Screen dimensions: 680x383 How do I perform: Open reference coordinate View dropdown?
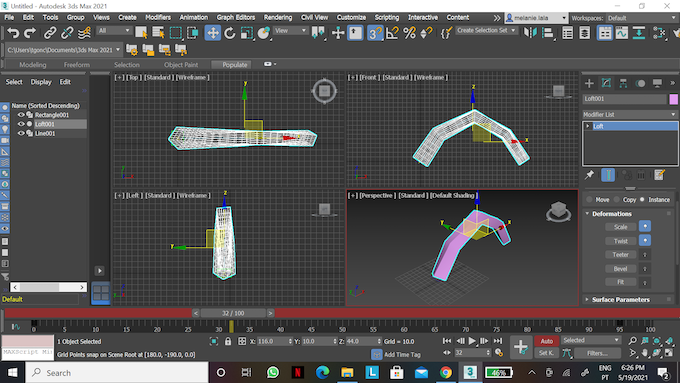(x=290, y=31)
